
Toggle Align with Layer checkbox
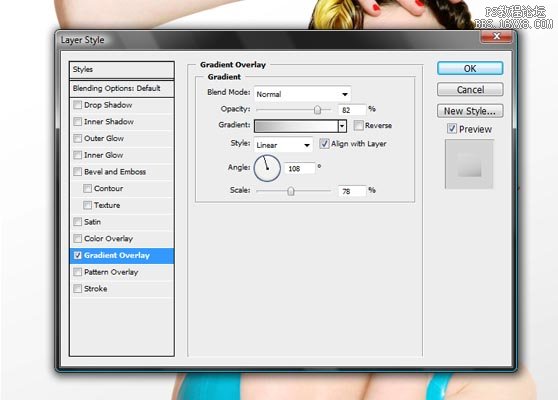pos(324,144)
